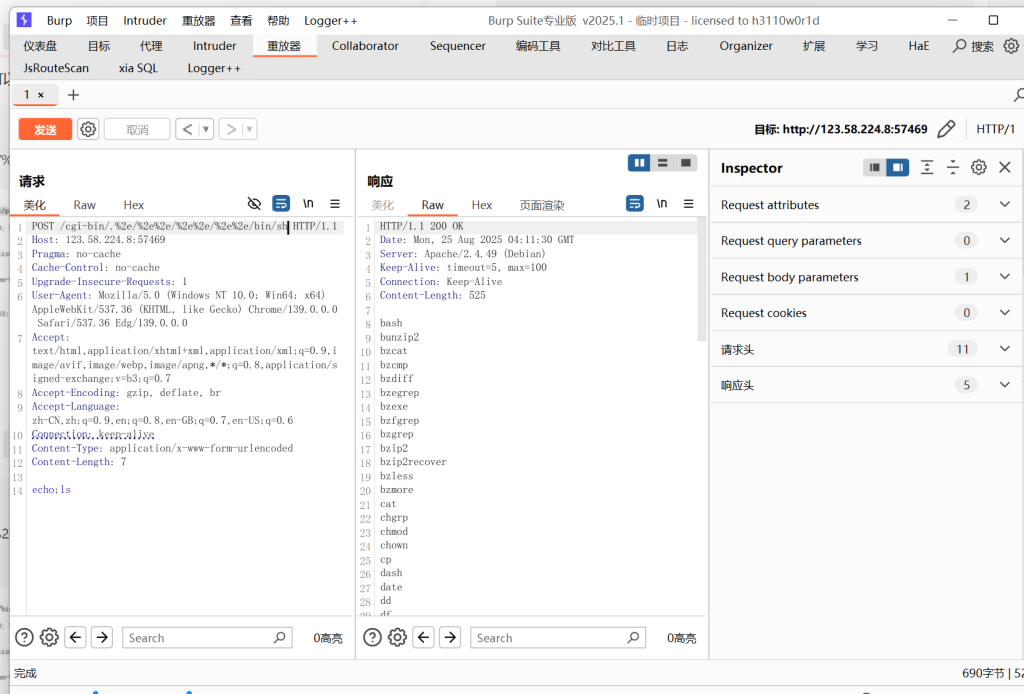Screen dimensions: 1024x694
Task: Click the response pane vertical scrollbar
Action: (702, 281)
